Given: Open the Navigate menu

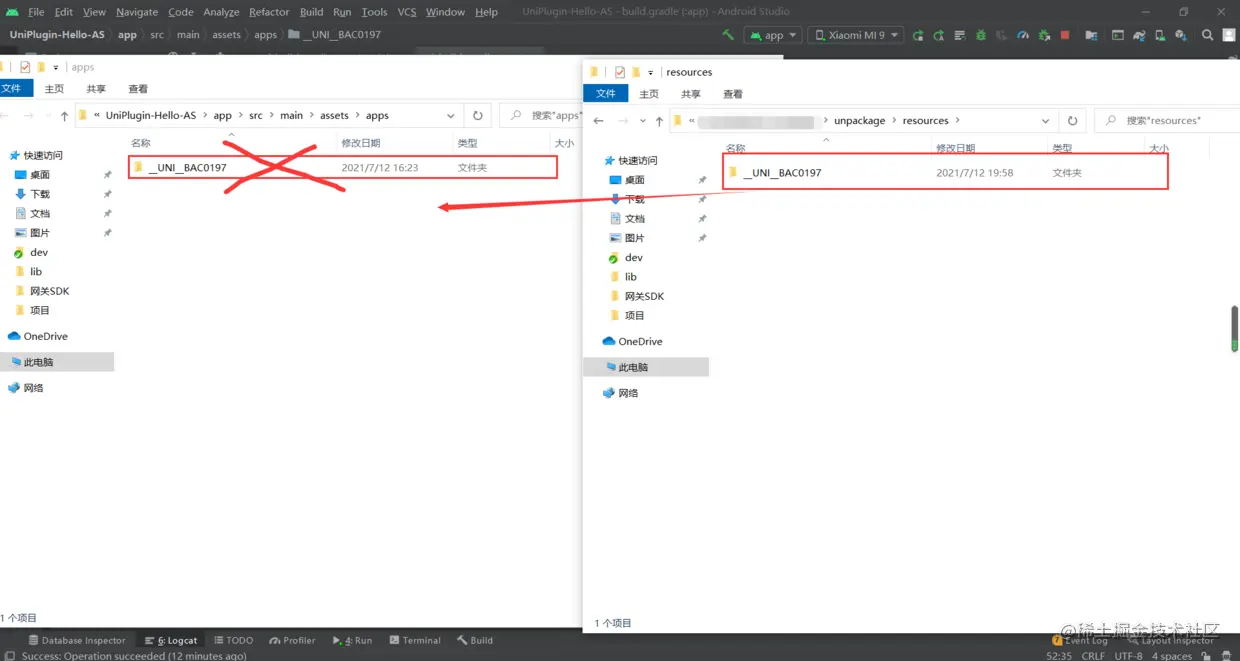Looking at the screenshot, I should pyautogui.click(x=137, y=12).
